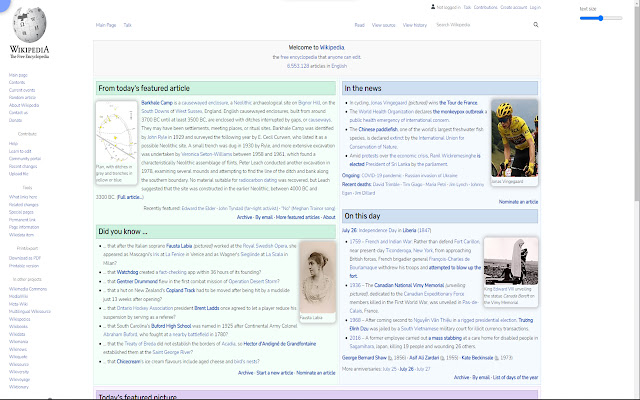This screenshot has width=640, height=400.
Task: Click the user icon beside Not logged in
Action: (x=433, y=7)
